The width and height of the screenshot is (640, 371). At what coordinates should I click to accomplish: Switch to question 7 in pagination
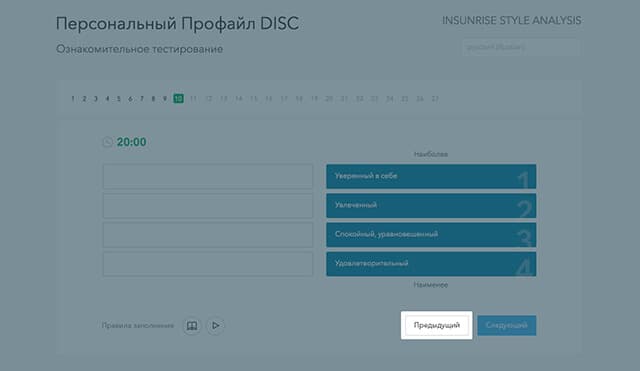click(x=142, y=99)
